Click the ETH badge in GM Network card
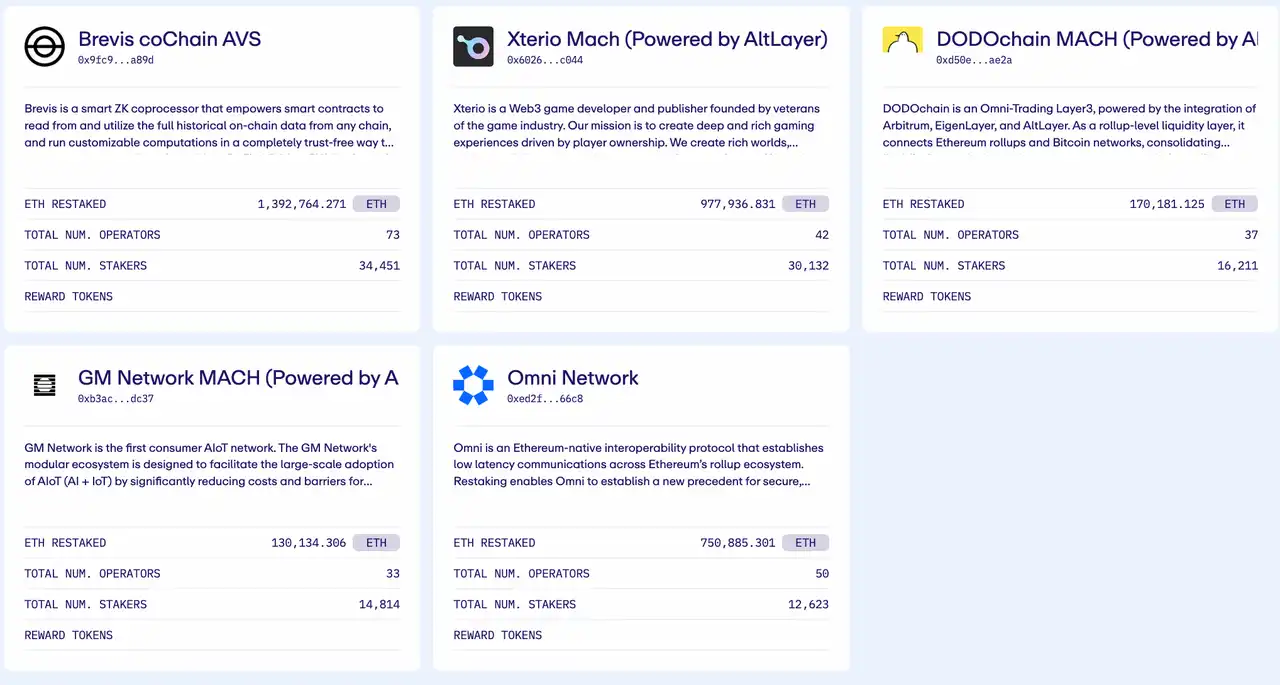The width and height of the screenshot is (1280, 685). click(x=376, y=543)
